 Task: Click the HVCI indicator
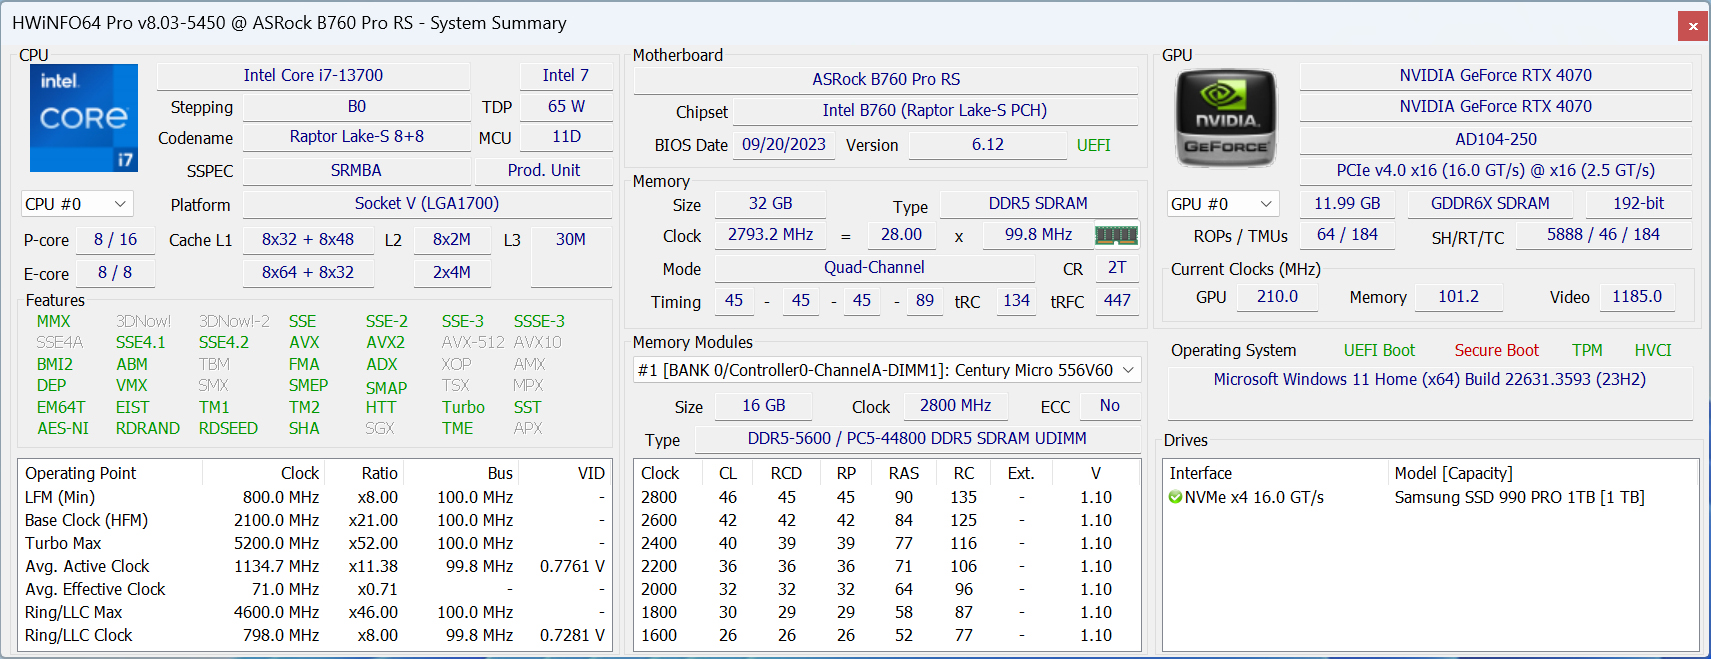(1653, 351)
